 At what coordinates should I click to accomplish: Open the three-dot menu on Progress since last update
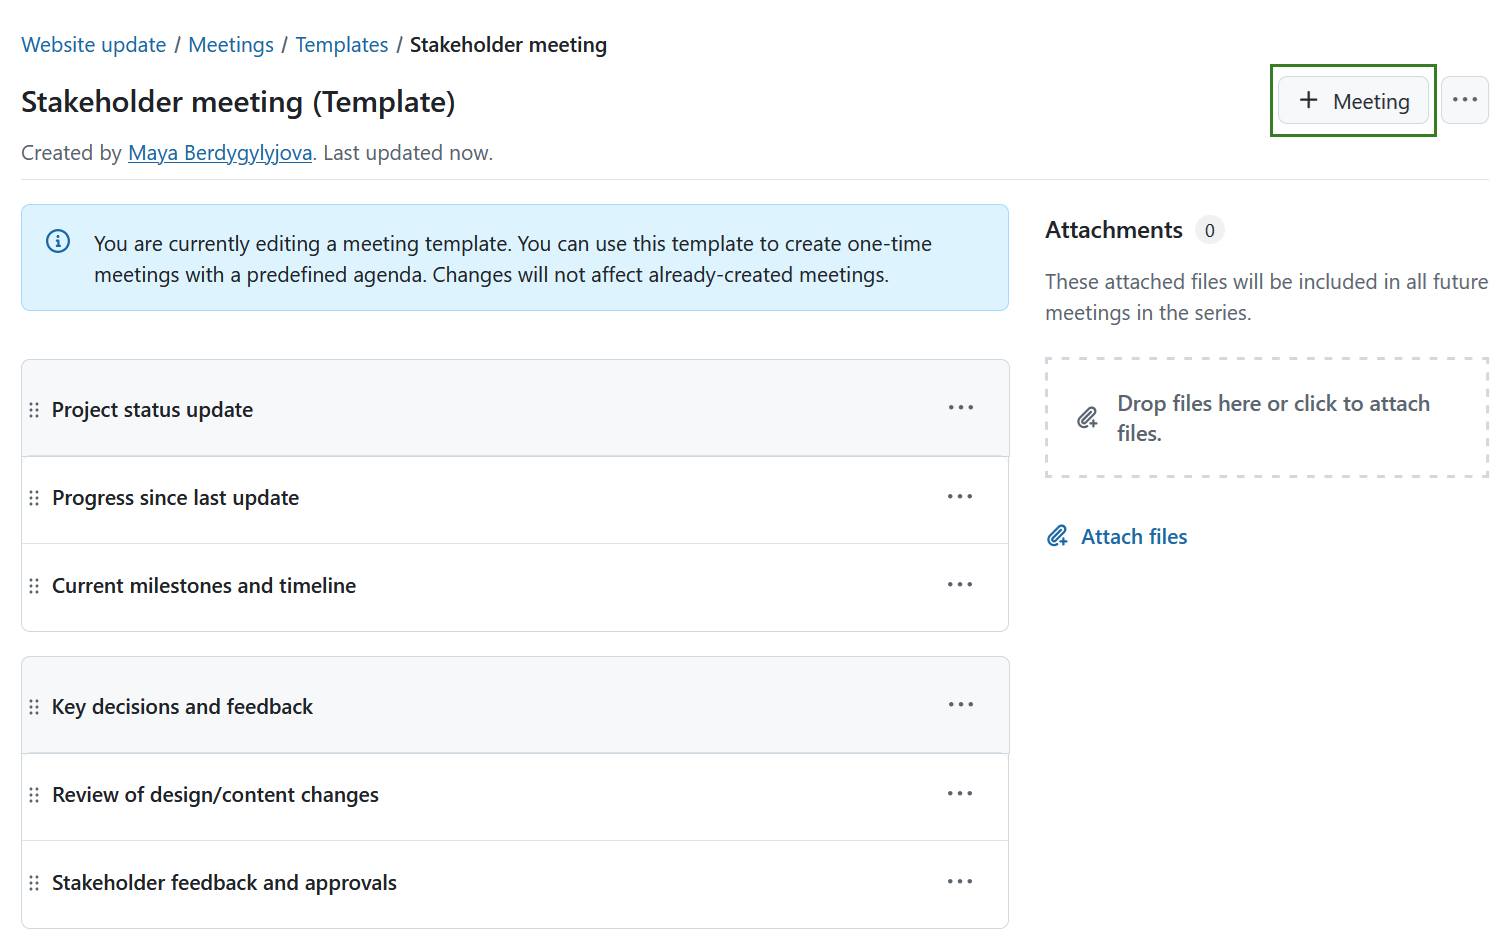[960, 496]
